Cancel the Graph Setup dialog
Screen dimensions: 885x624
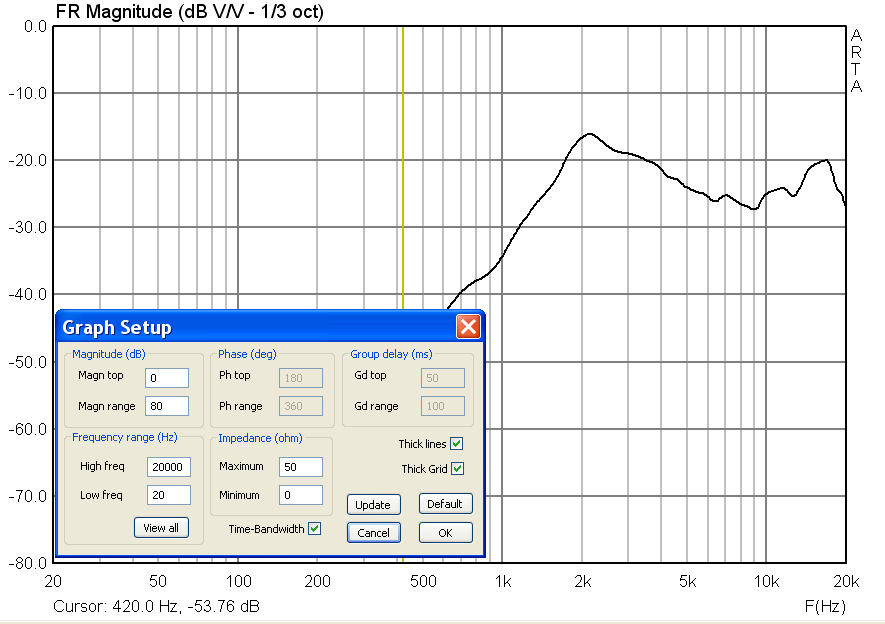pos(374,533)
